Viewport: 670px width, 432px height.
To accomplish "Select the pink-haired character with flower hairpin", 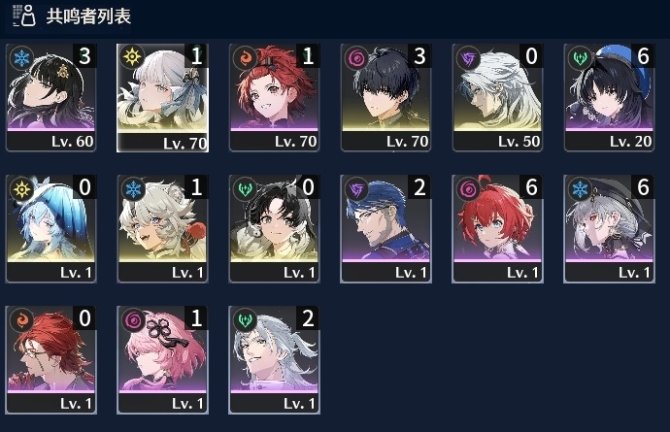I will (x=162, y=360).
